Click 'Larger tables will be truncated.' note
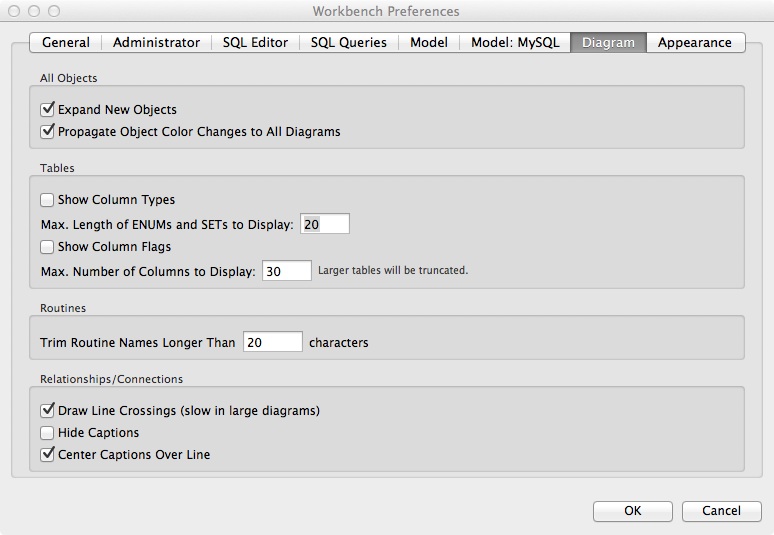The height and width of the screenshot is (535, 774). [393, 270]
